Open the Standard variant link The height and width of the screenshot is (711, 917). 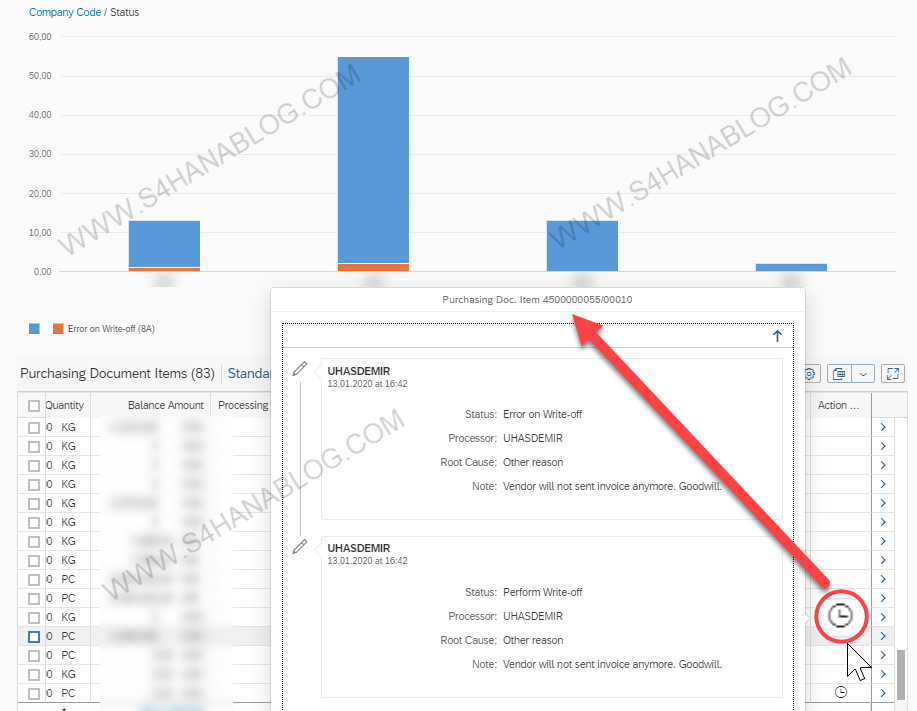250,373
